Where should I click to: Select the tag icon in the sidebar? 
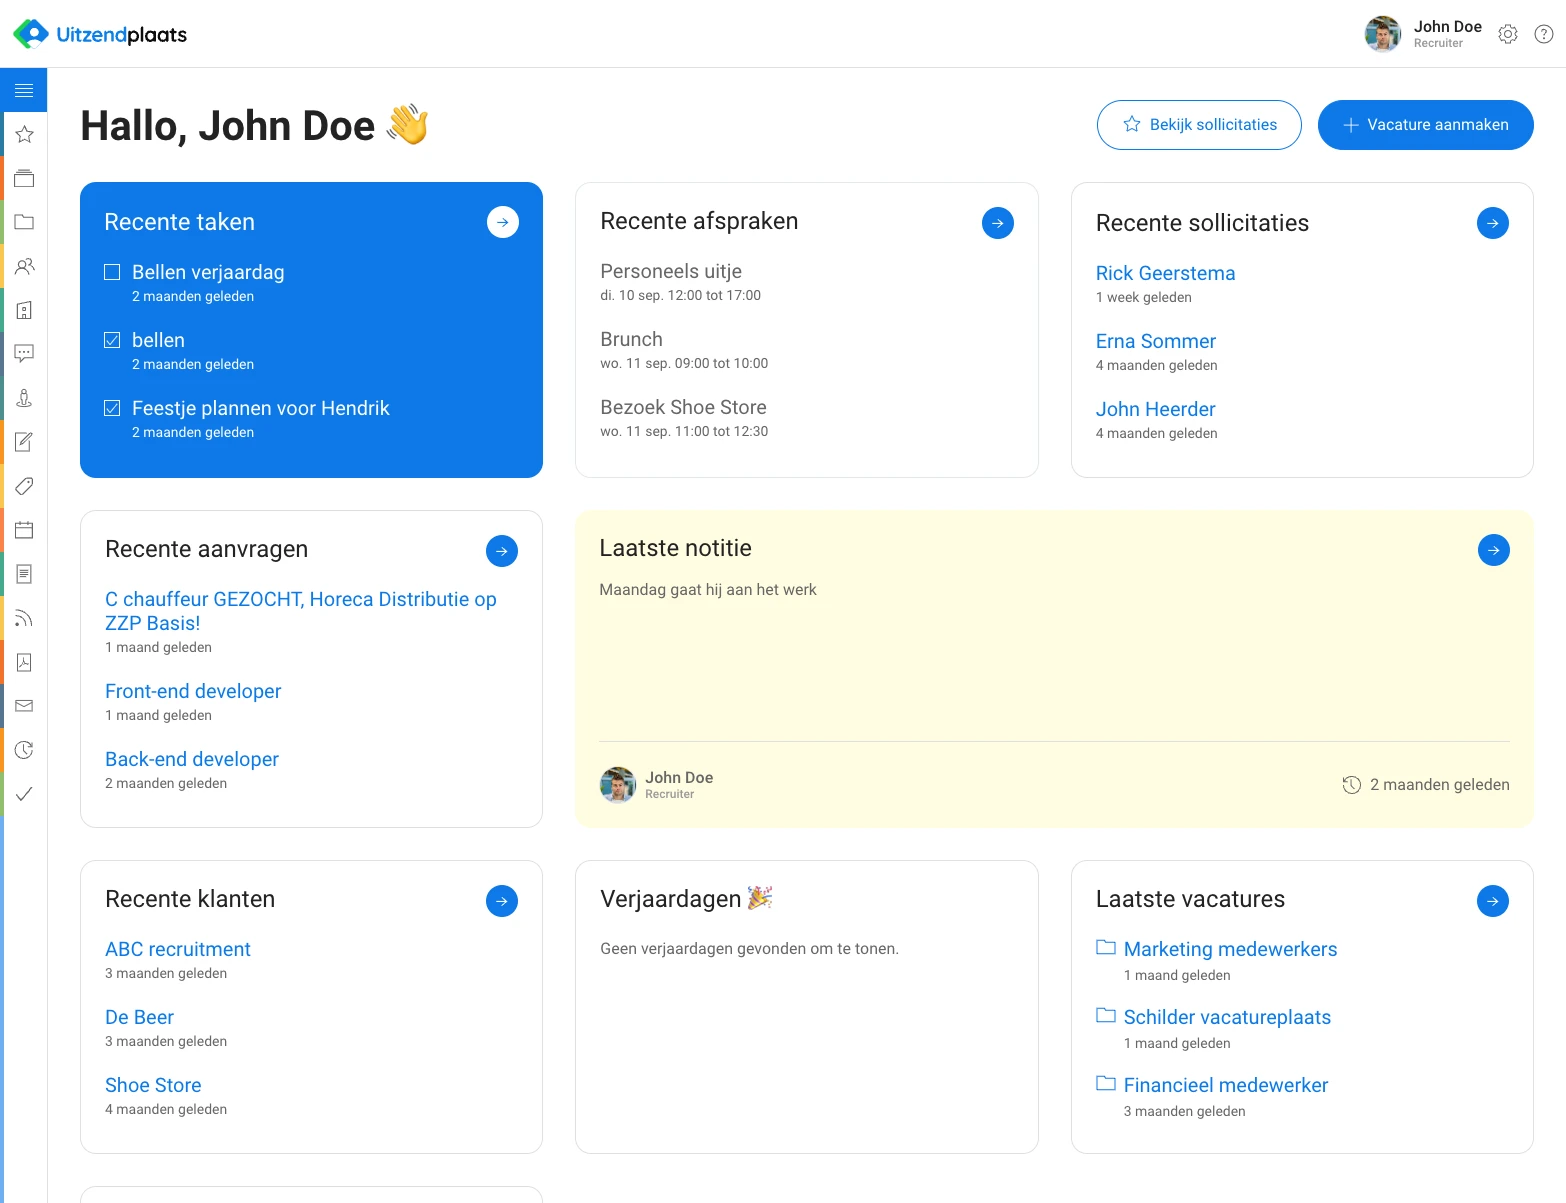tap(24, 486)
